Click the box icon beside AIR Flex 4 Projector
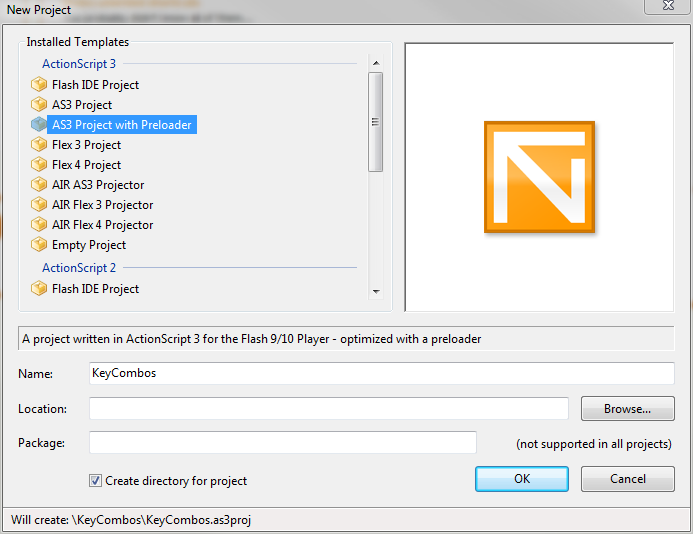 [39, 225]
